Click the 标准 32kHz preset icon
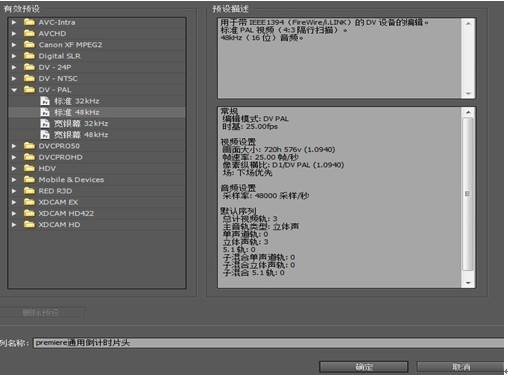 [x=45, y=101]
